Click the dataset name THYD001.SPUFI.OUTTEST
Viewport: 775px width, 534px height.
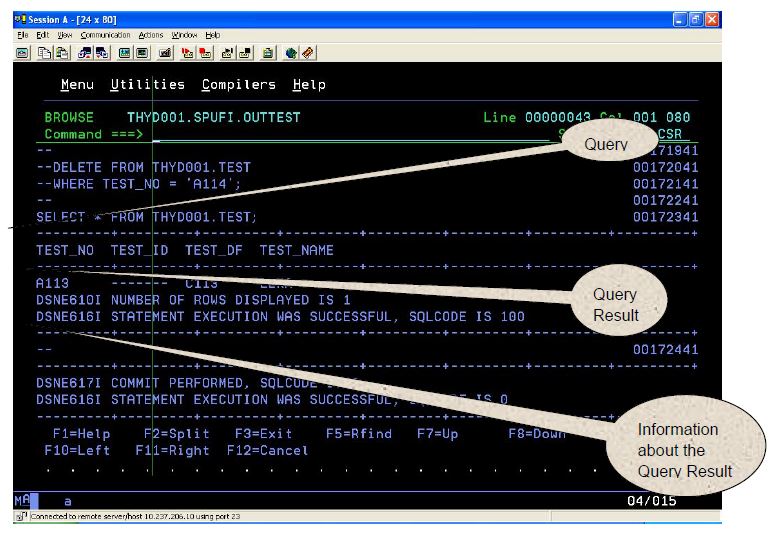[214, 118]
